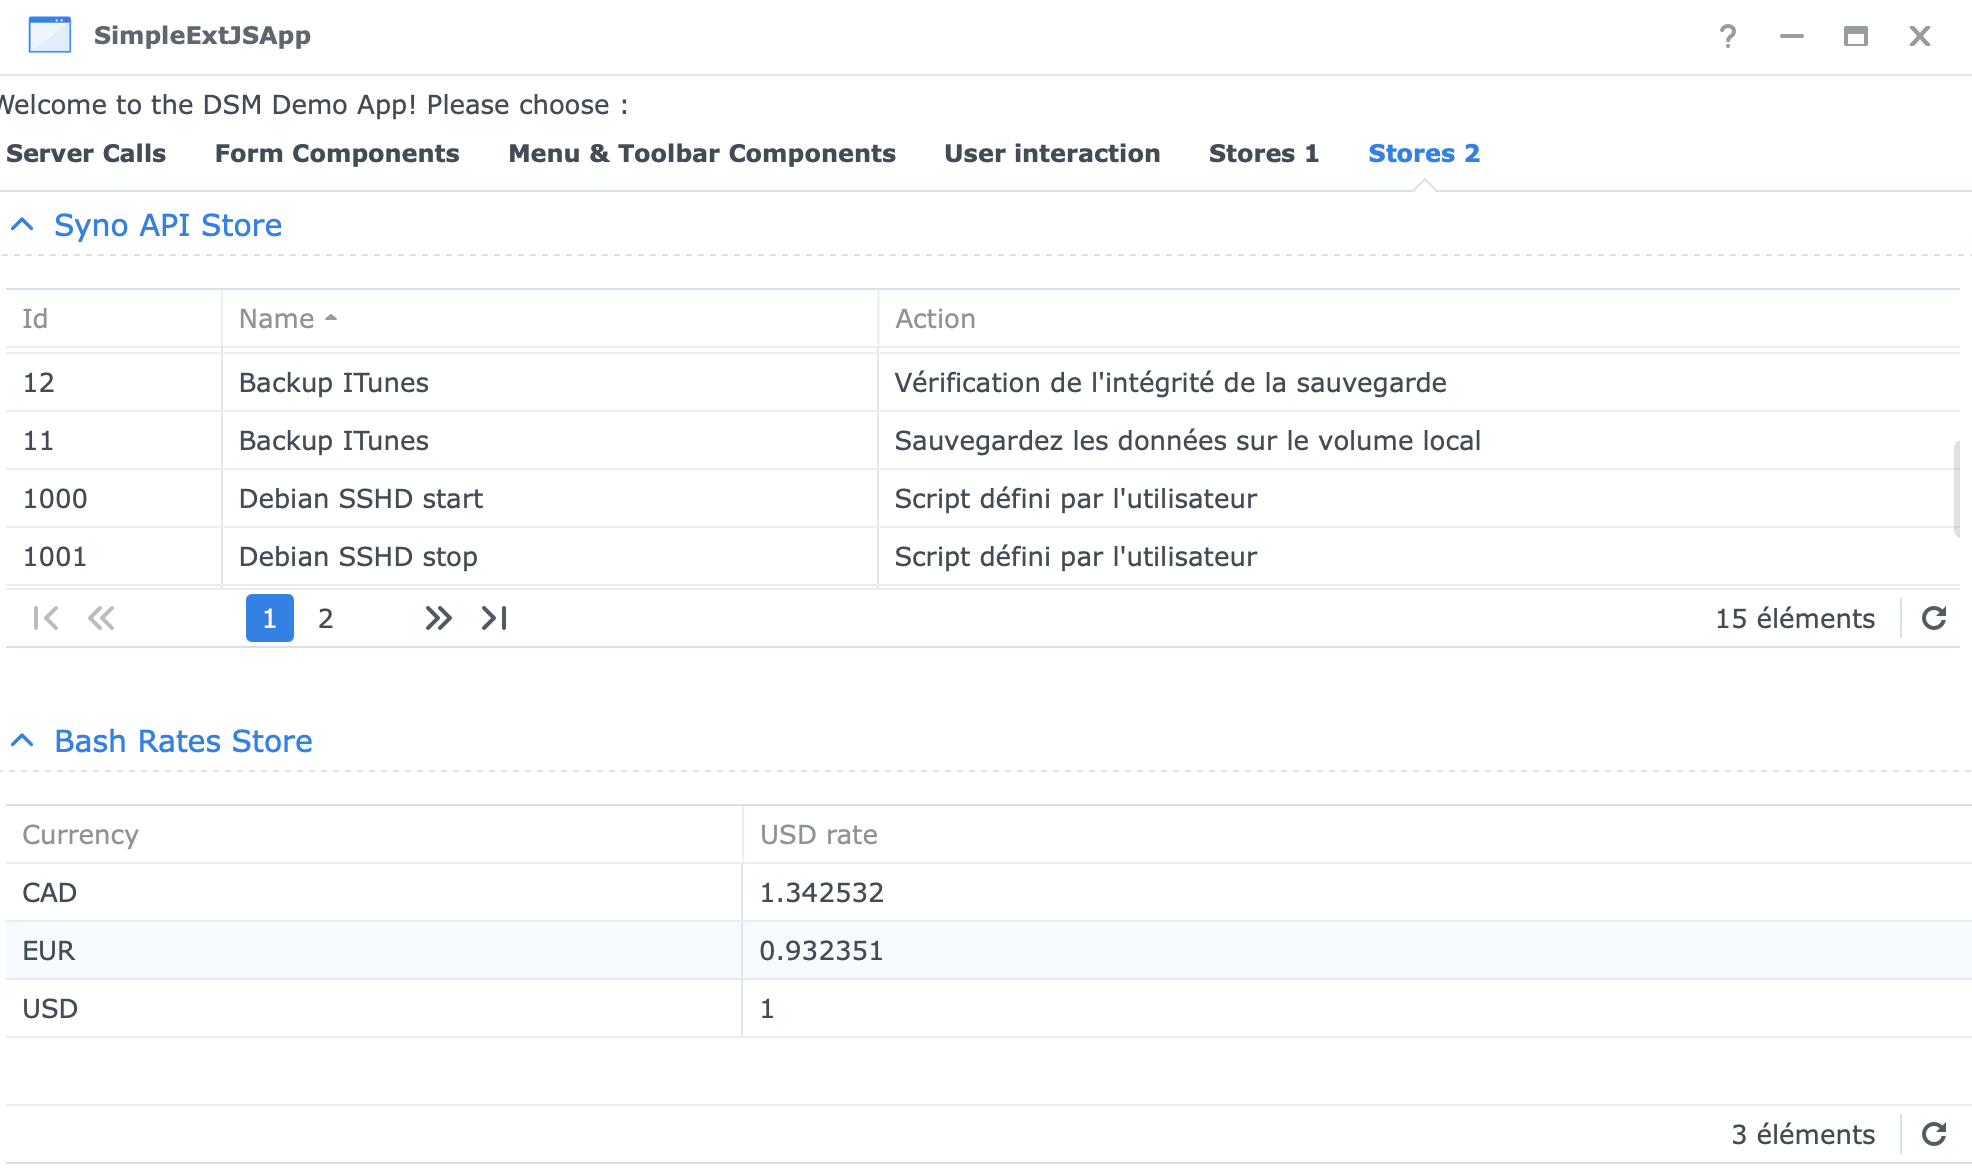The image size is (1972, 1168).
Task: Collapse the Syno API Store panel
Action: point(22,225)
